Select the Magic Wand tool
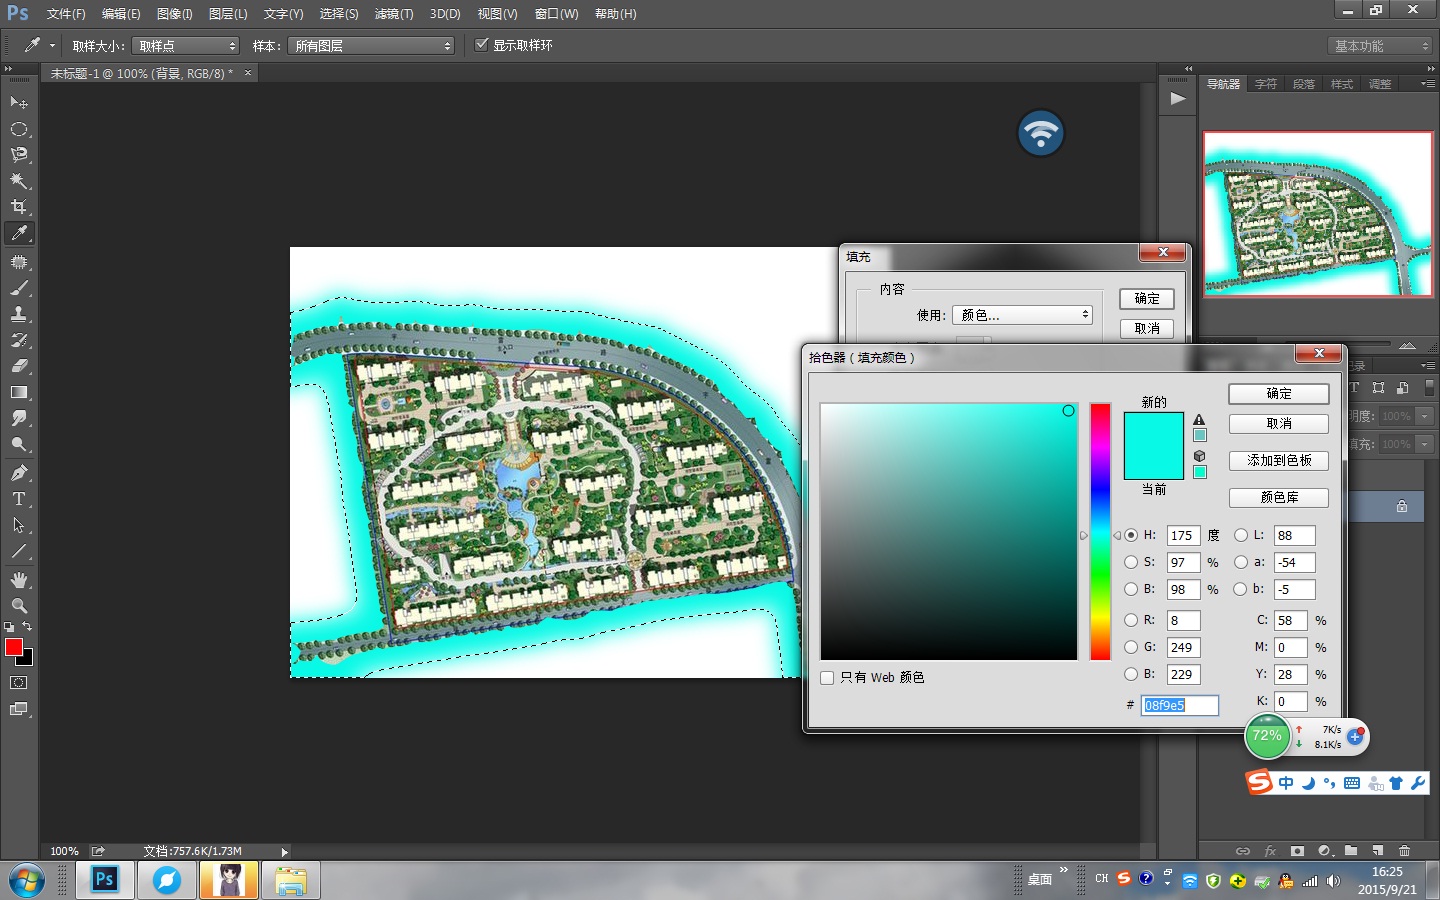Screen dimensions: 1440x900 [x=19, y=181]
